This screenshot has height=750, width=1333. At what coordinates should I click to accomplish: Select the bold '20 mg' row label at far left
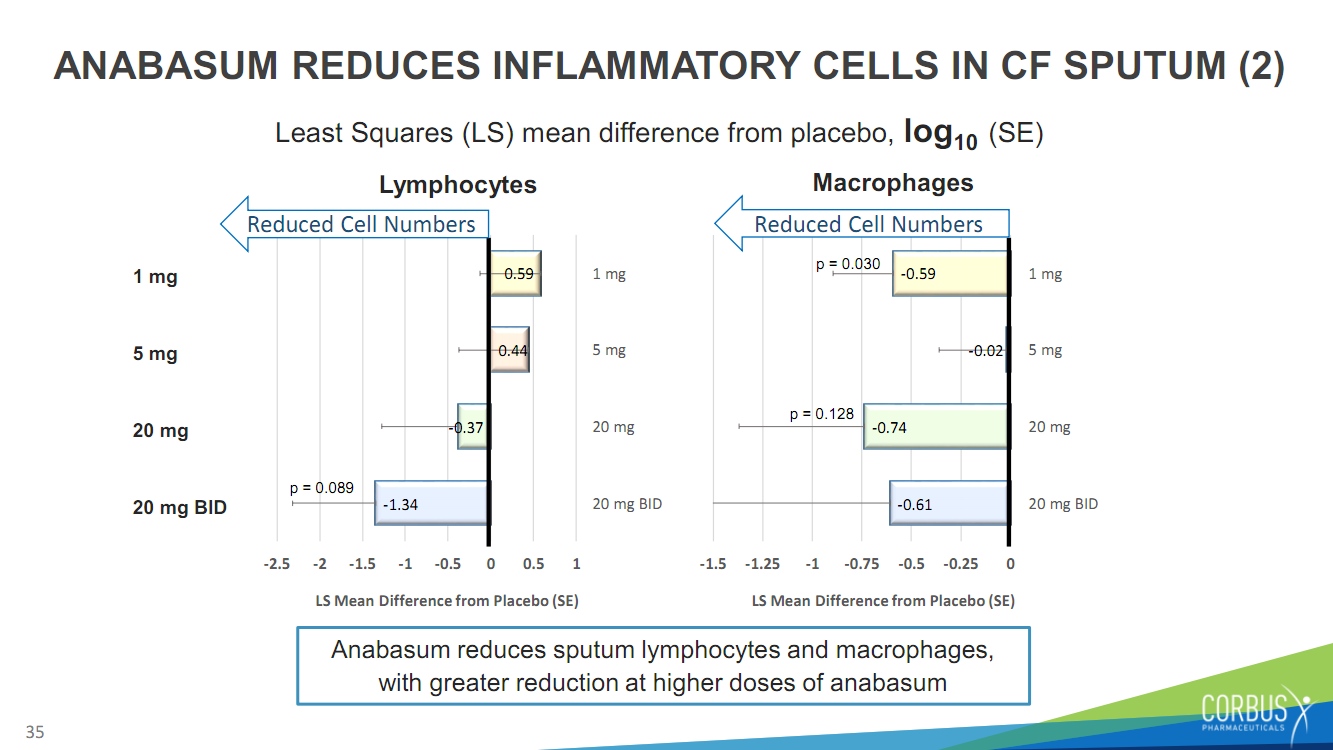[161, 431]
